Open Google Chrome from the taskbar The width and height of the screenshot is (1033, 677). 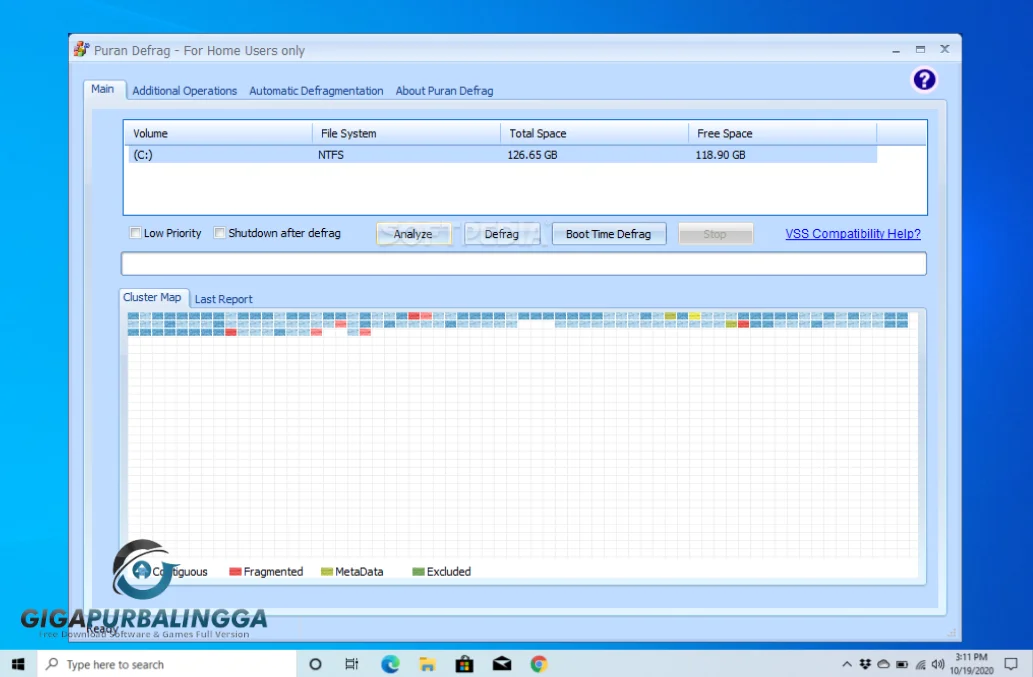[x=538, y=663]
